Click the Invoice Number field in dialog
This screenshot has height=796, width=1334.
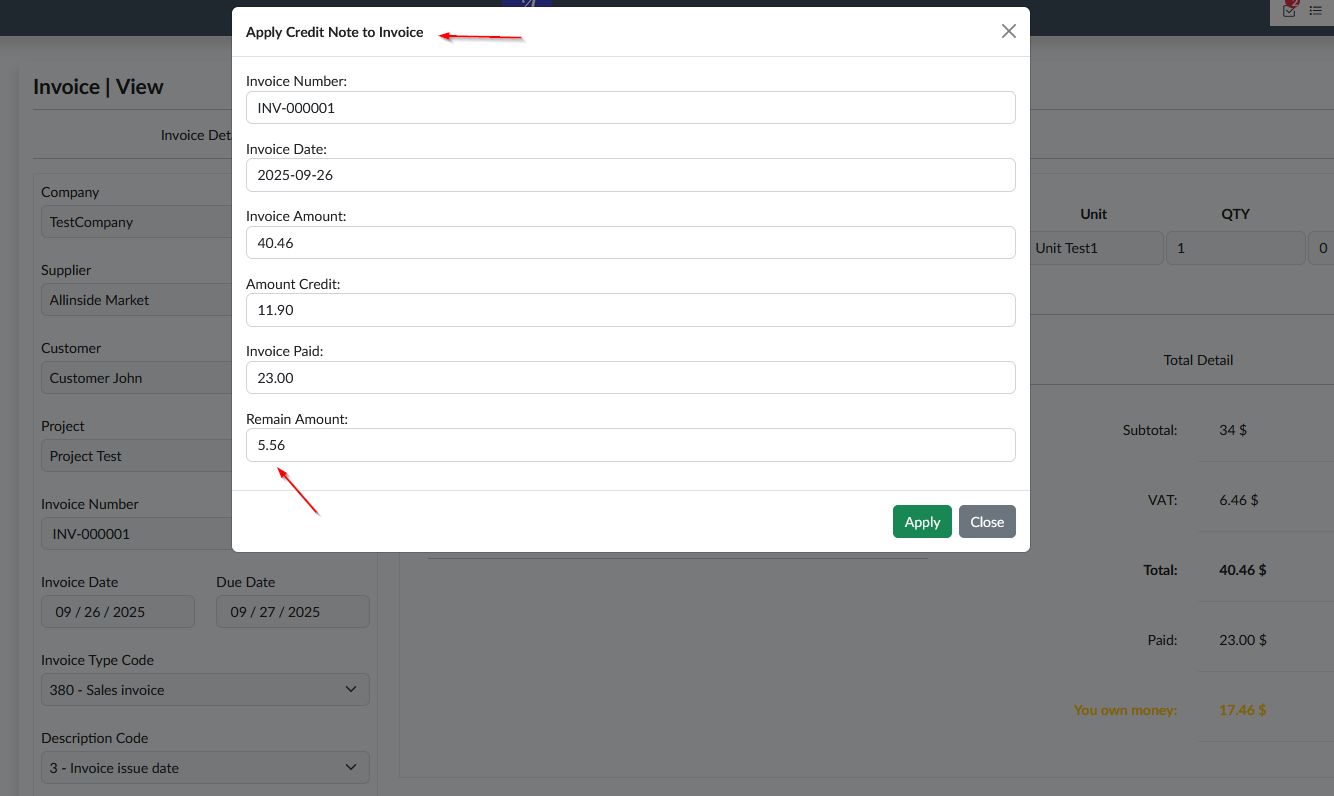click(630, 108)
